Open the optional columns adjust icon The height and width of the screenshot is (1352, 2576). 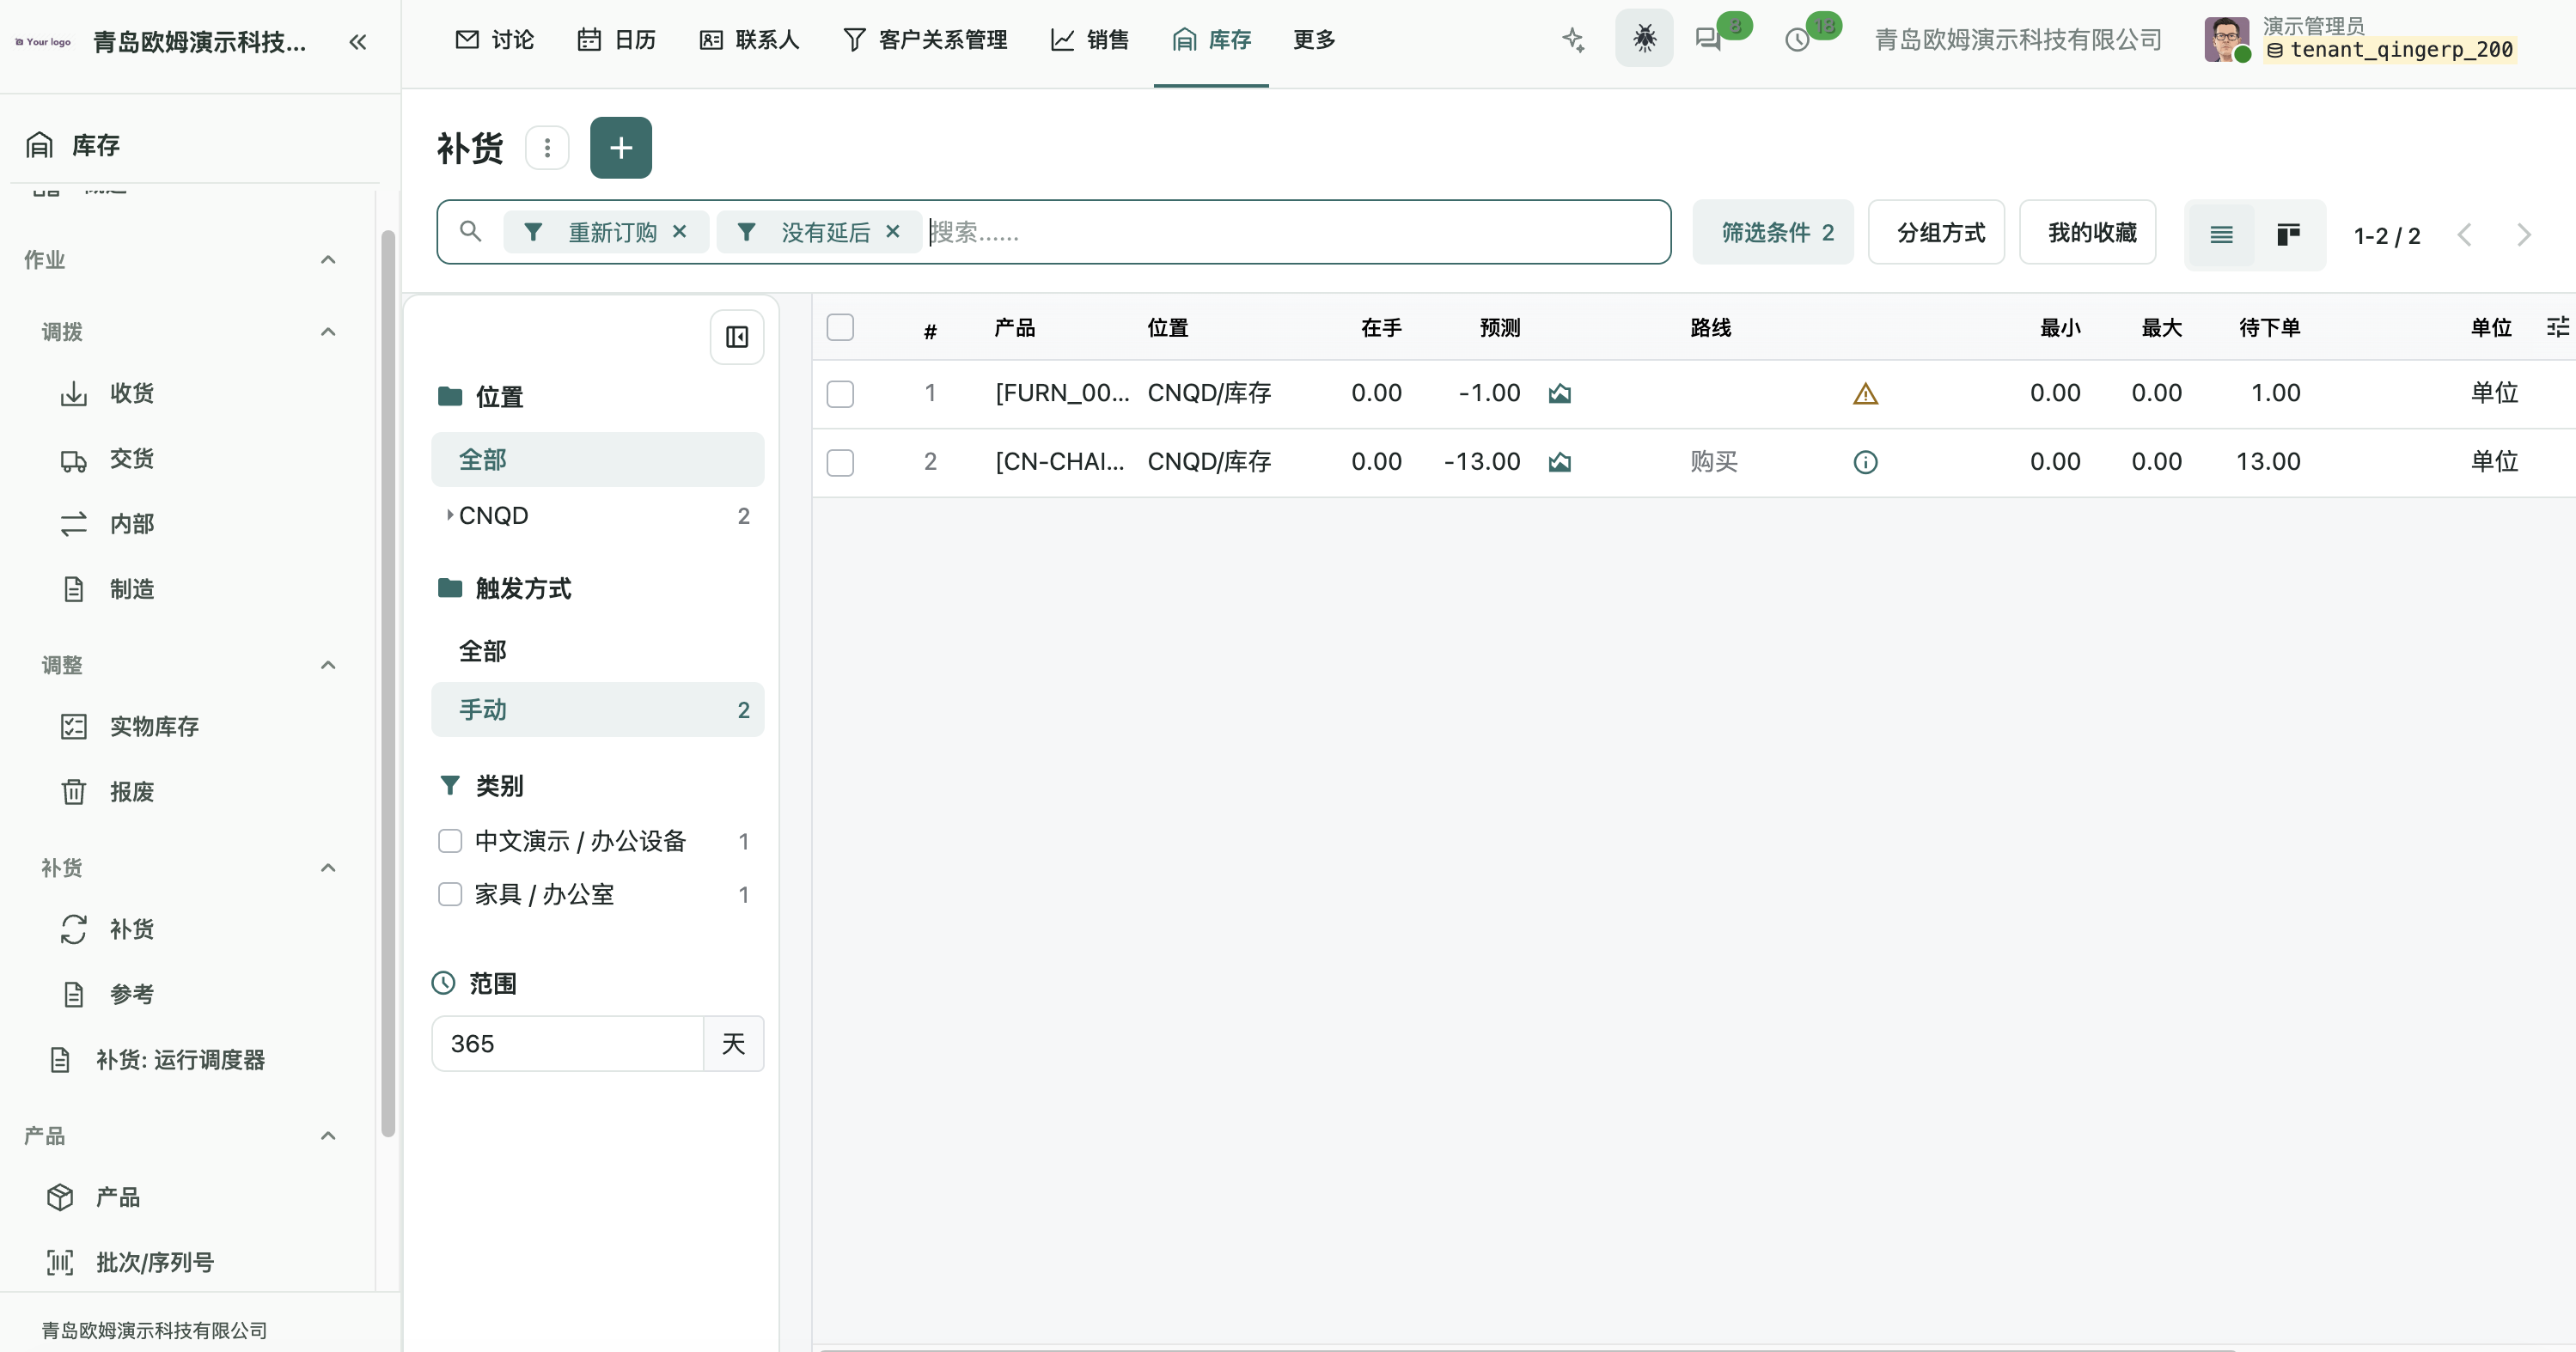[2557, 327]
